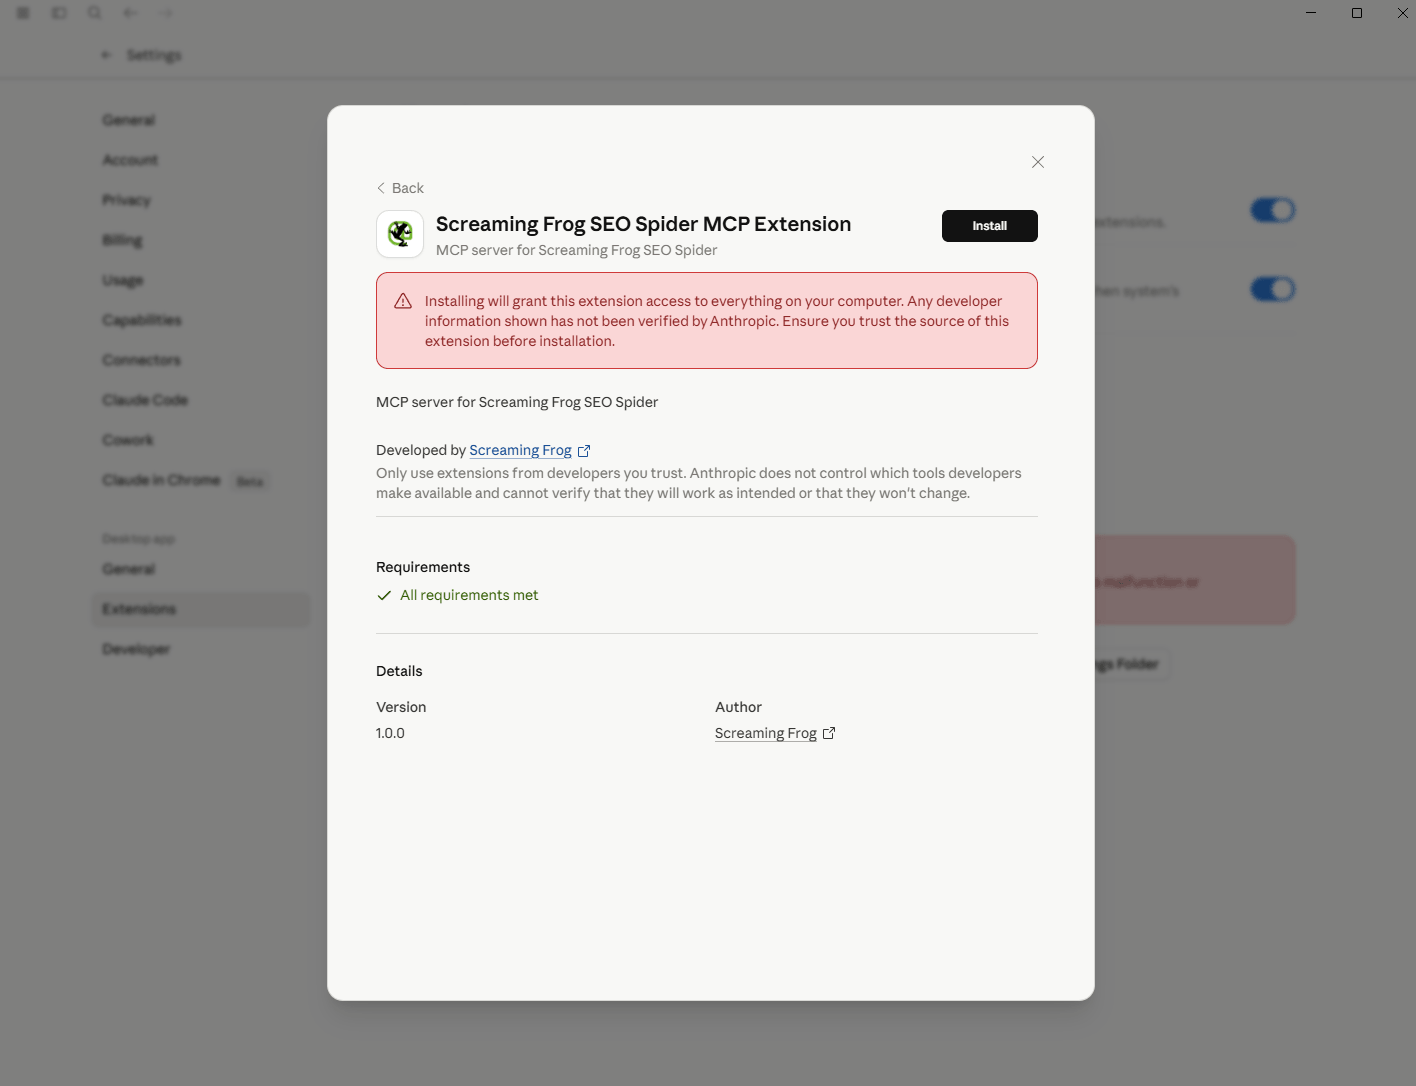Open Claude in Chrome settings
Image resolution: width=1416 pixels, height=1086 pixels.
pyautogui.click(x=161, y=480)
